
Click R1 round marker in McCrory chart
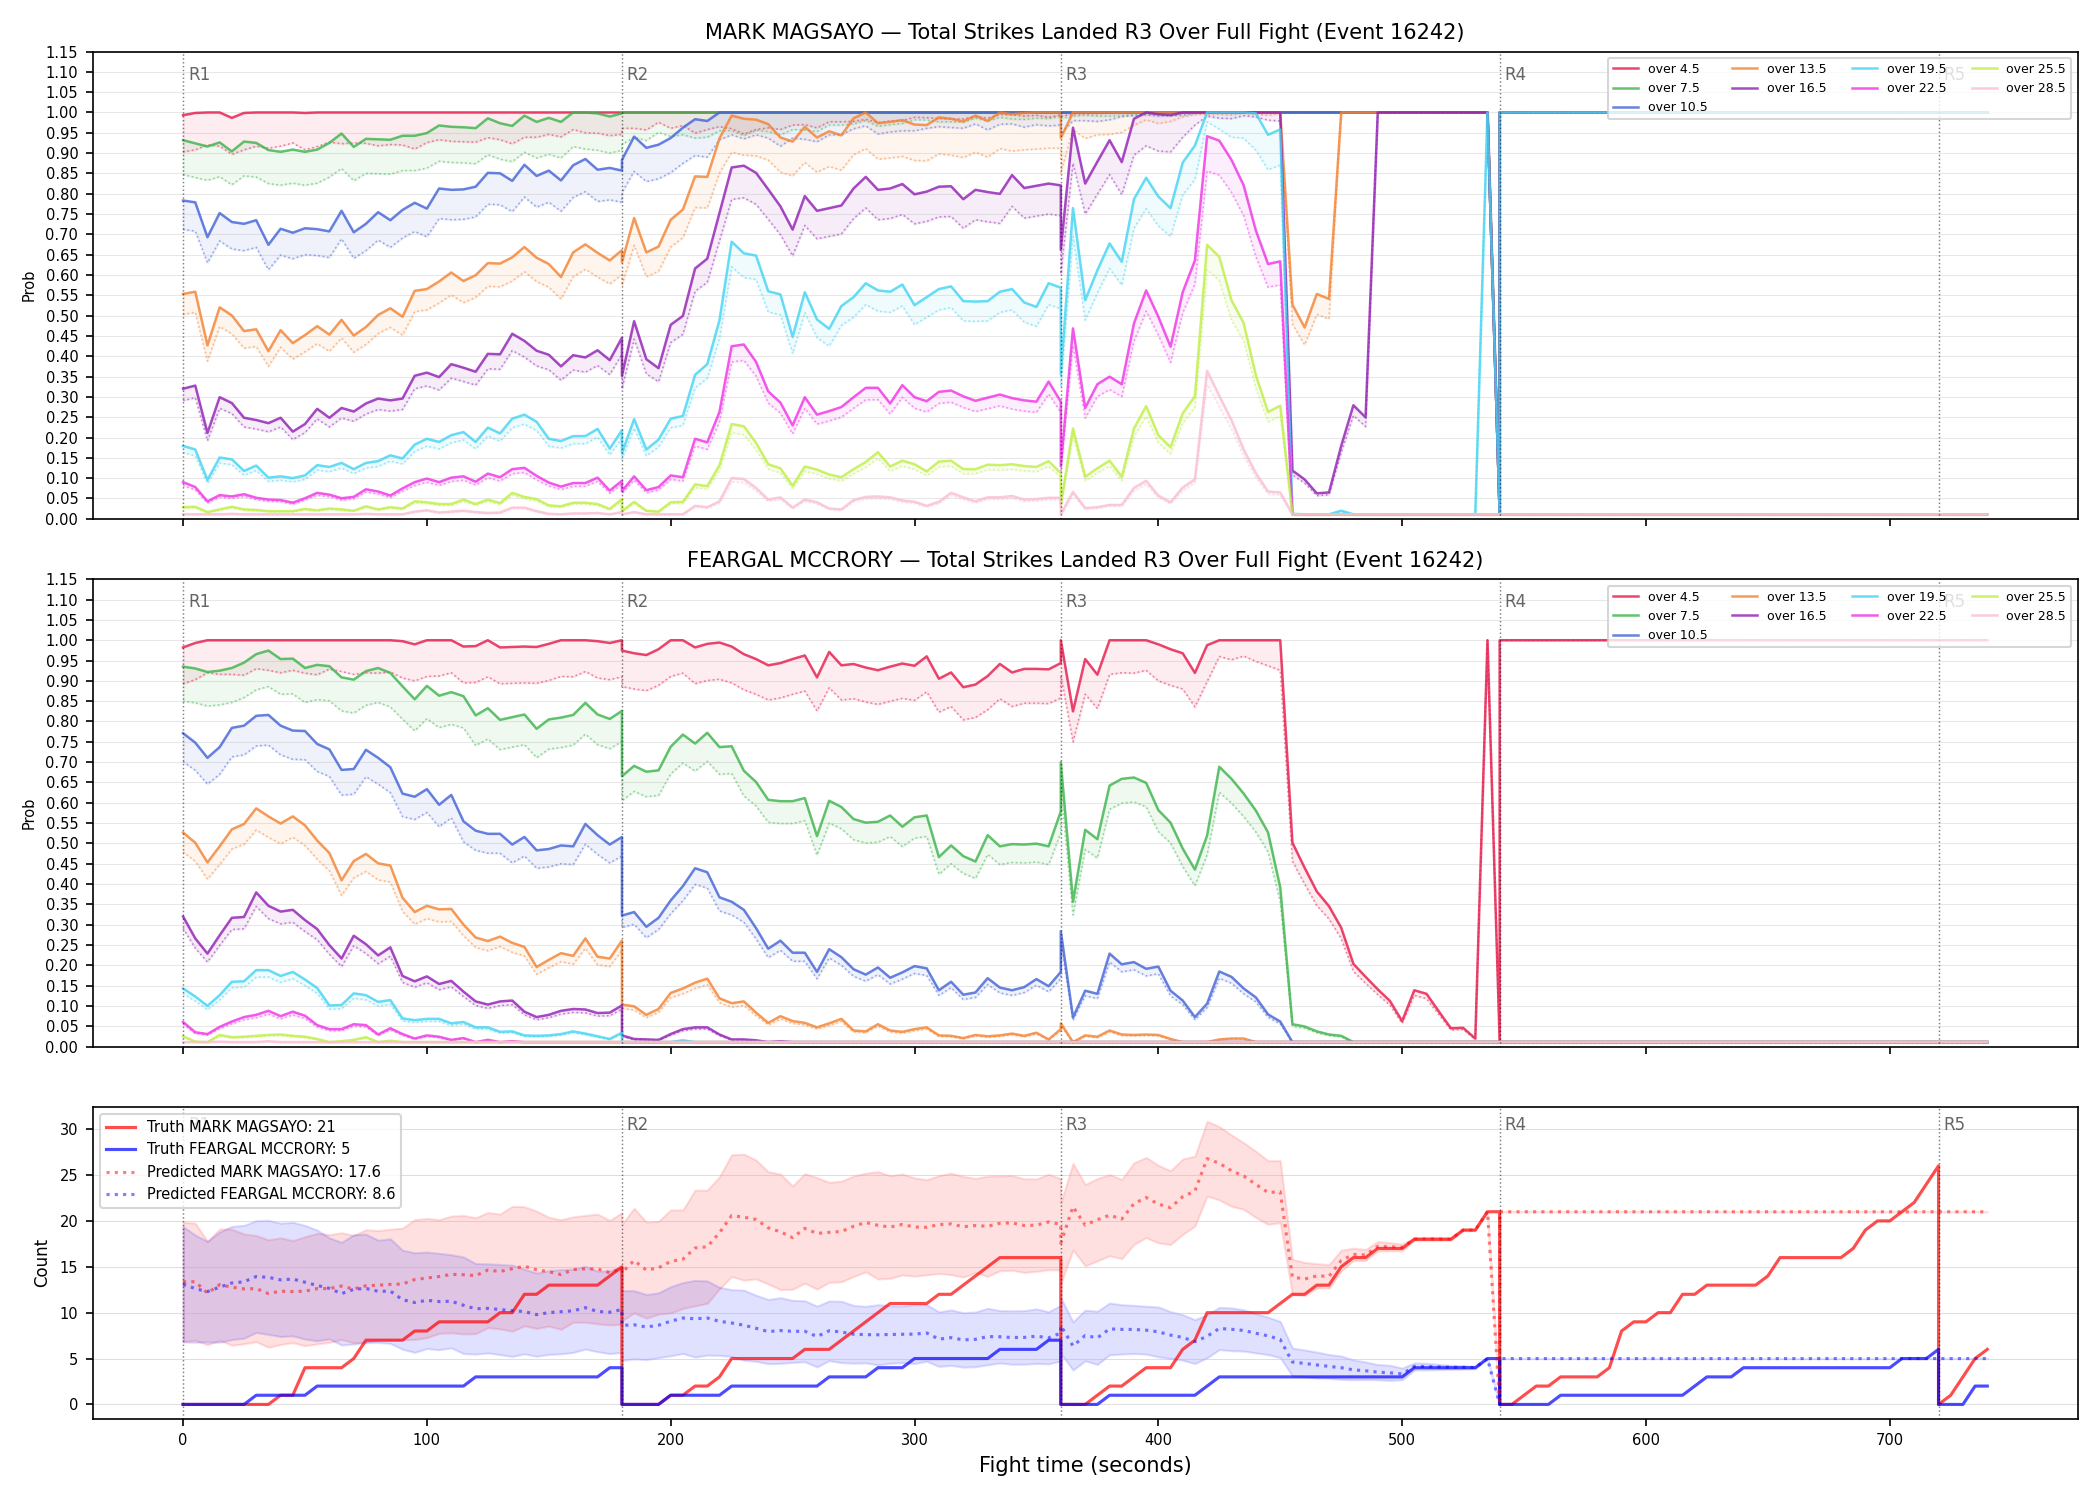click(199, 601)
